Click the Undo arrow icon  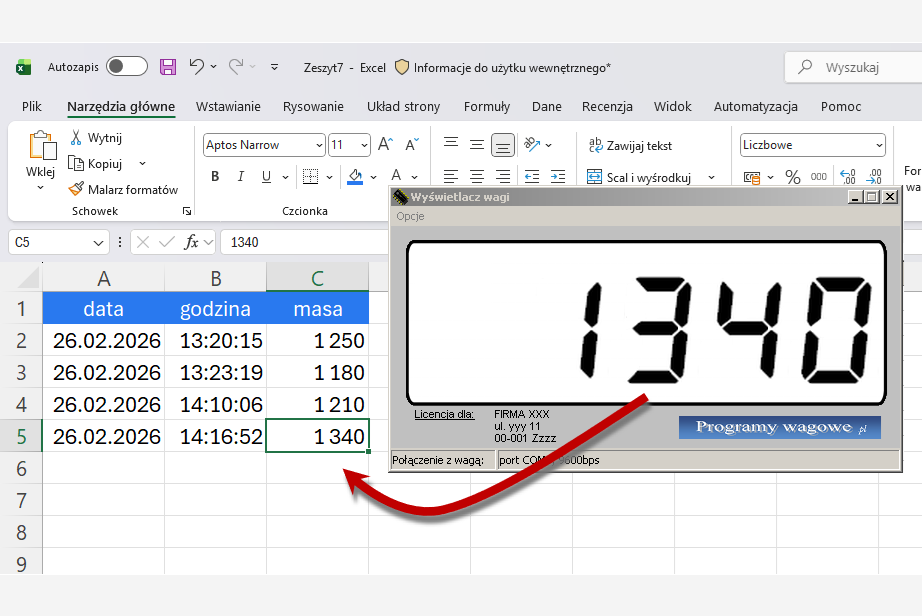pos(197,67)
